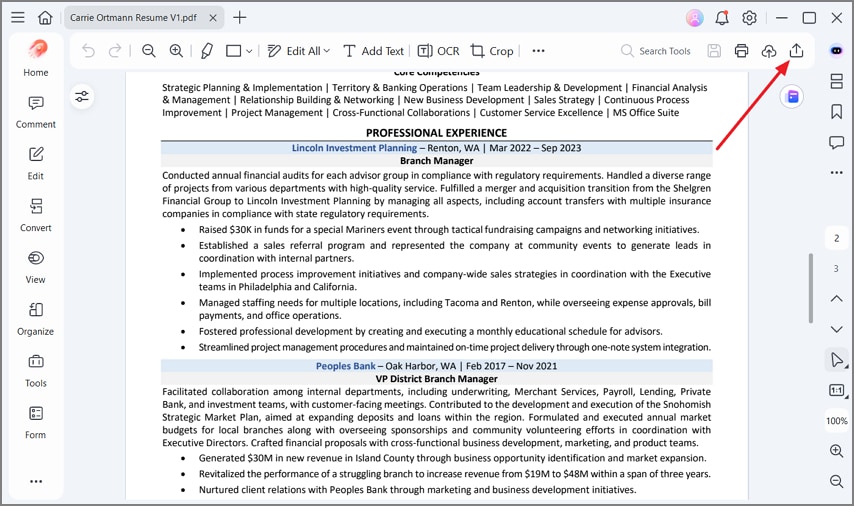
Task: Zoom out using toolbar magnifier
Action: click(x=149, y=51)
